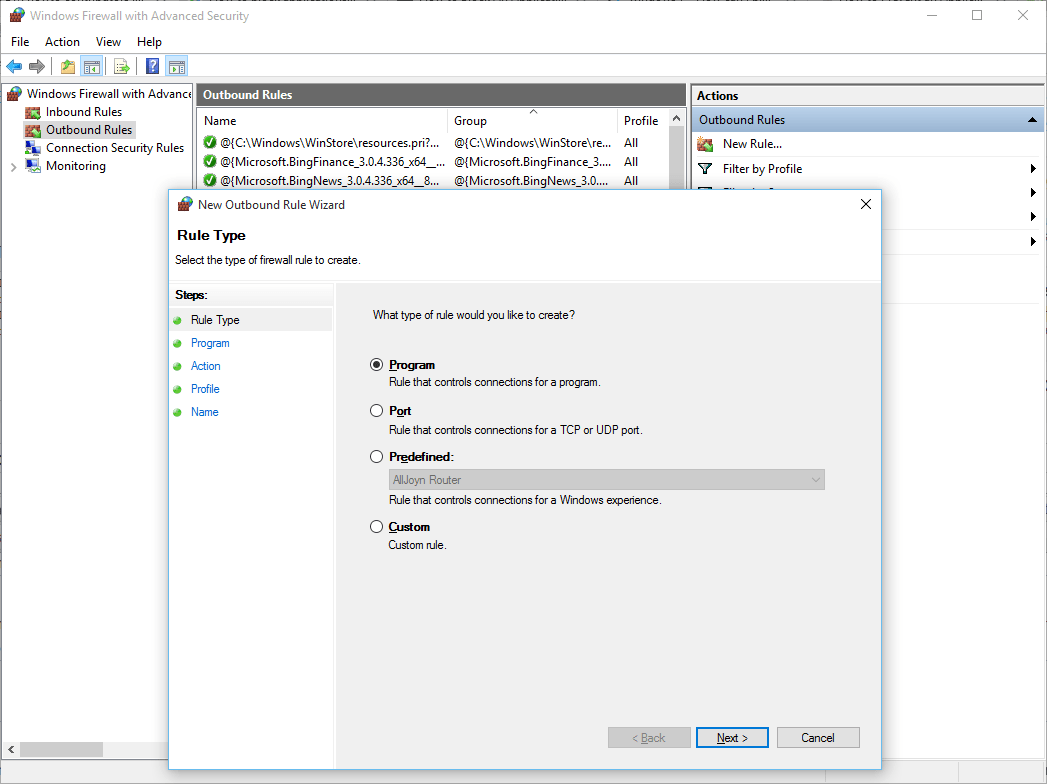Go to the Program step link
This screenshot has width=1047, height=784.
(x=210, y=343)
